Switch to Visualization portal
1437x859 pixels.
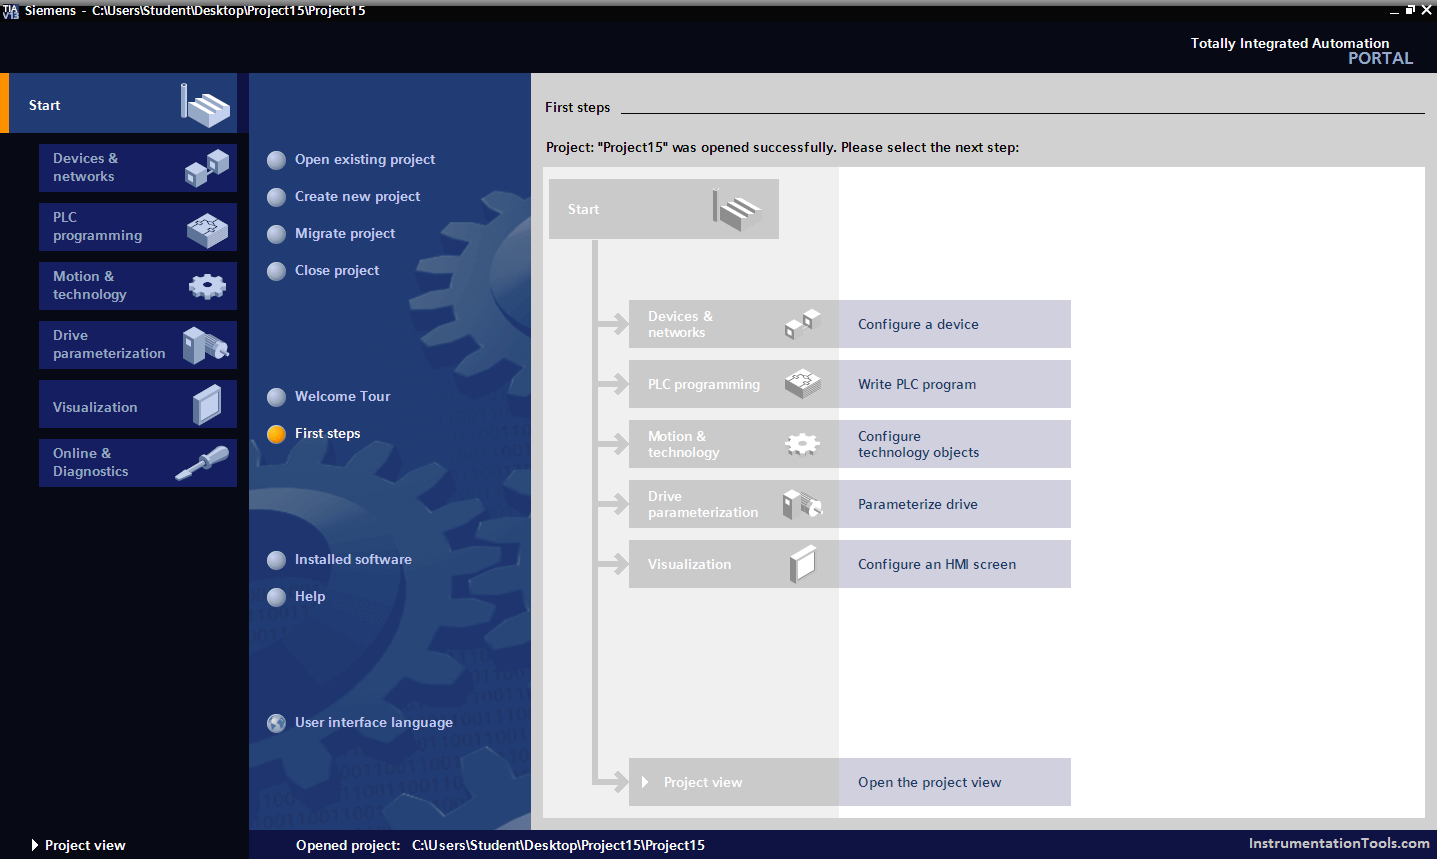[138, 404]
